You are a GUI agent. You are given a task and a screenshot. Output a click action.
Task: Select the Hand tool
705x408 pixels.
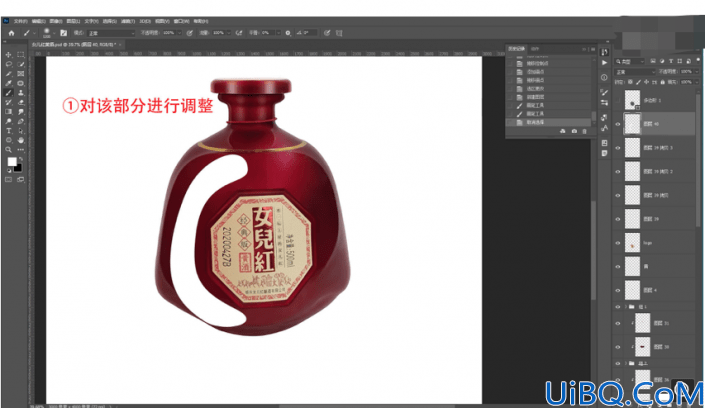(x=21, y=140)
